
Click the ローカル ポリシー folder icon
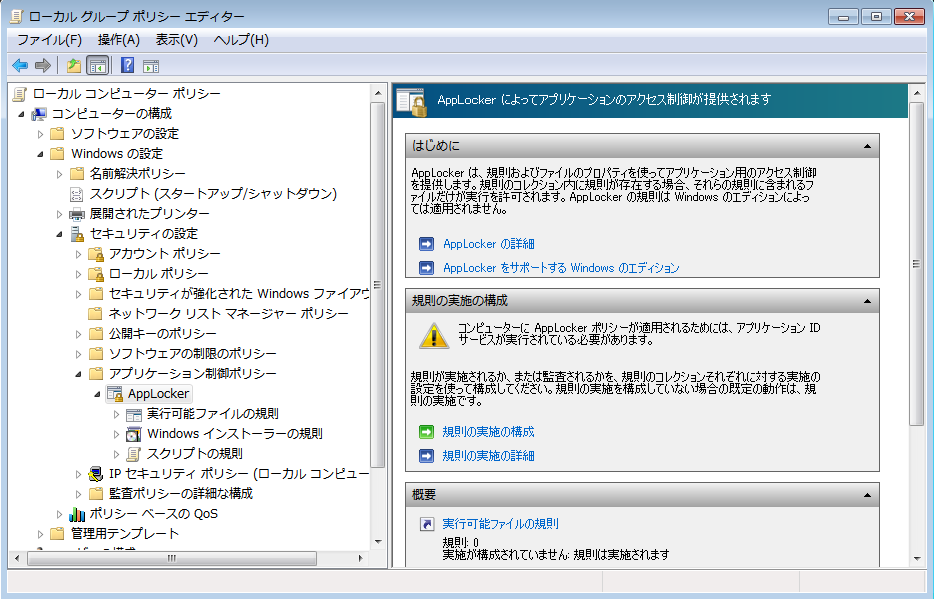click(x=96, y=274)
